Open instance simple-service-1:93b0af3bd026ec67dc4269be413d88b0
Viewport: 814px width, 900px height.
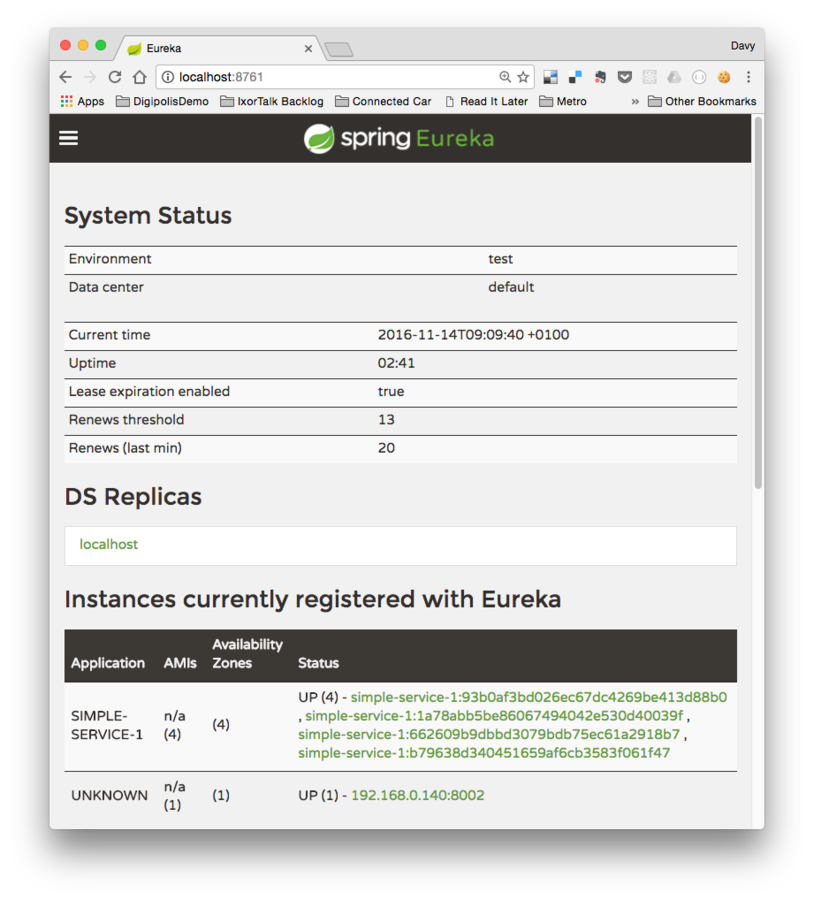tap(538, 697)
